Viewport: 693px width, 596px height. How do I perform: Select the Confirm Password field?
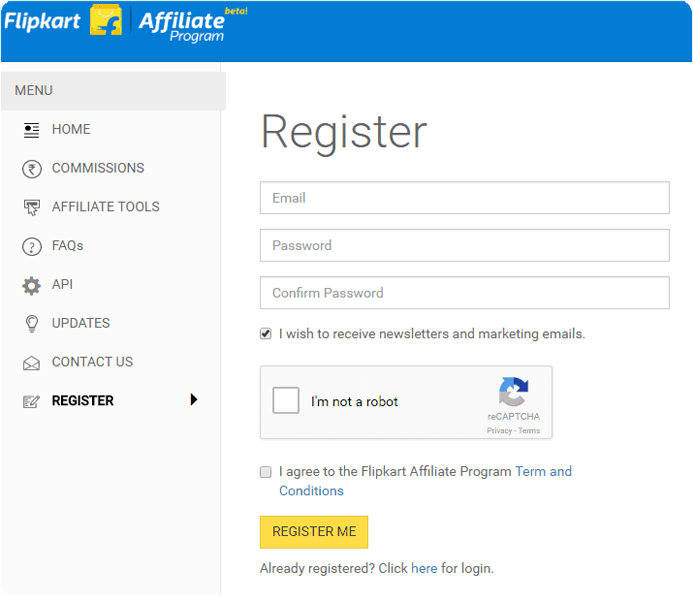[464, 293]
